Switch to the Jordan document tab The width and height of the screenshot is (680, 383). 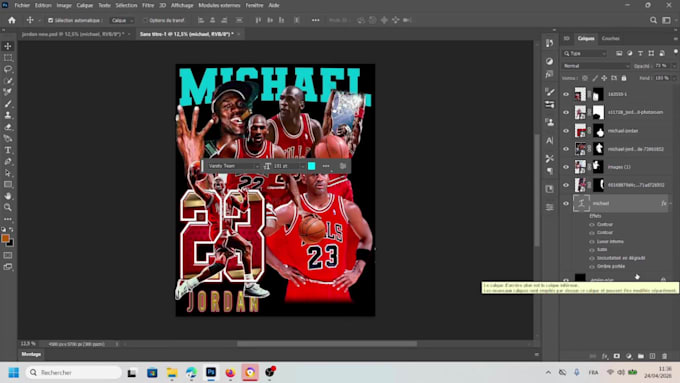point(73,34)
